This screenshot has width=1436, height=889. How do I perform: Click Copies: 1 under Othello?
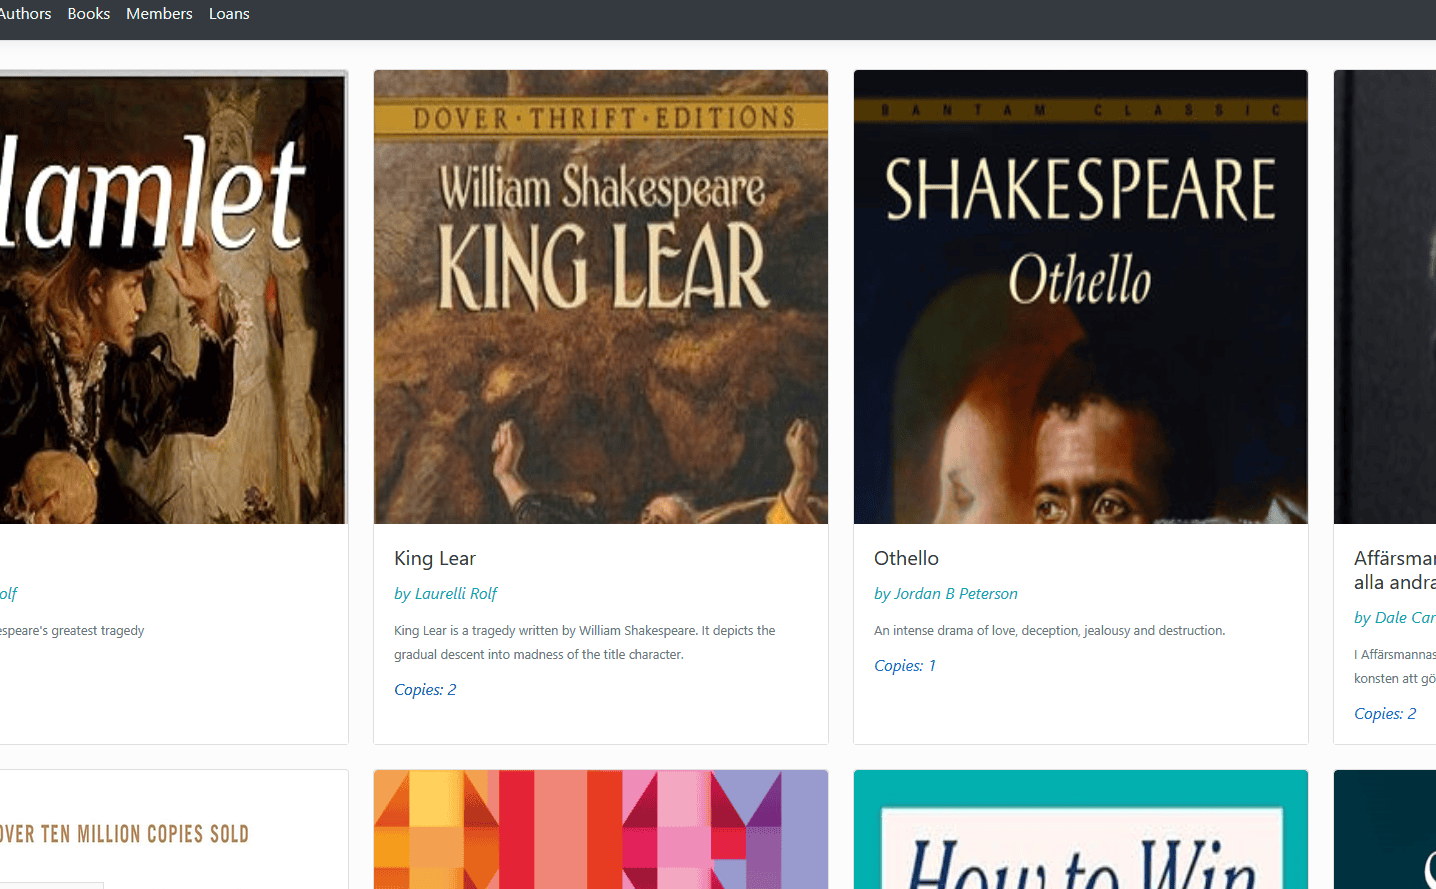[x=905, y=666]
